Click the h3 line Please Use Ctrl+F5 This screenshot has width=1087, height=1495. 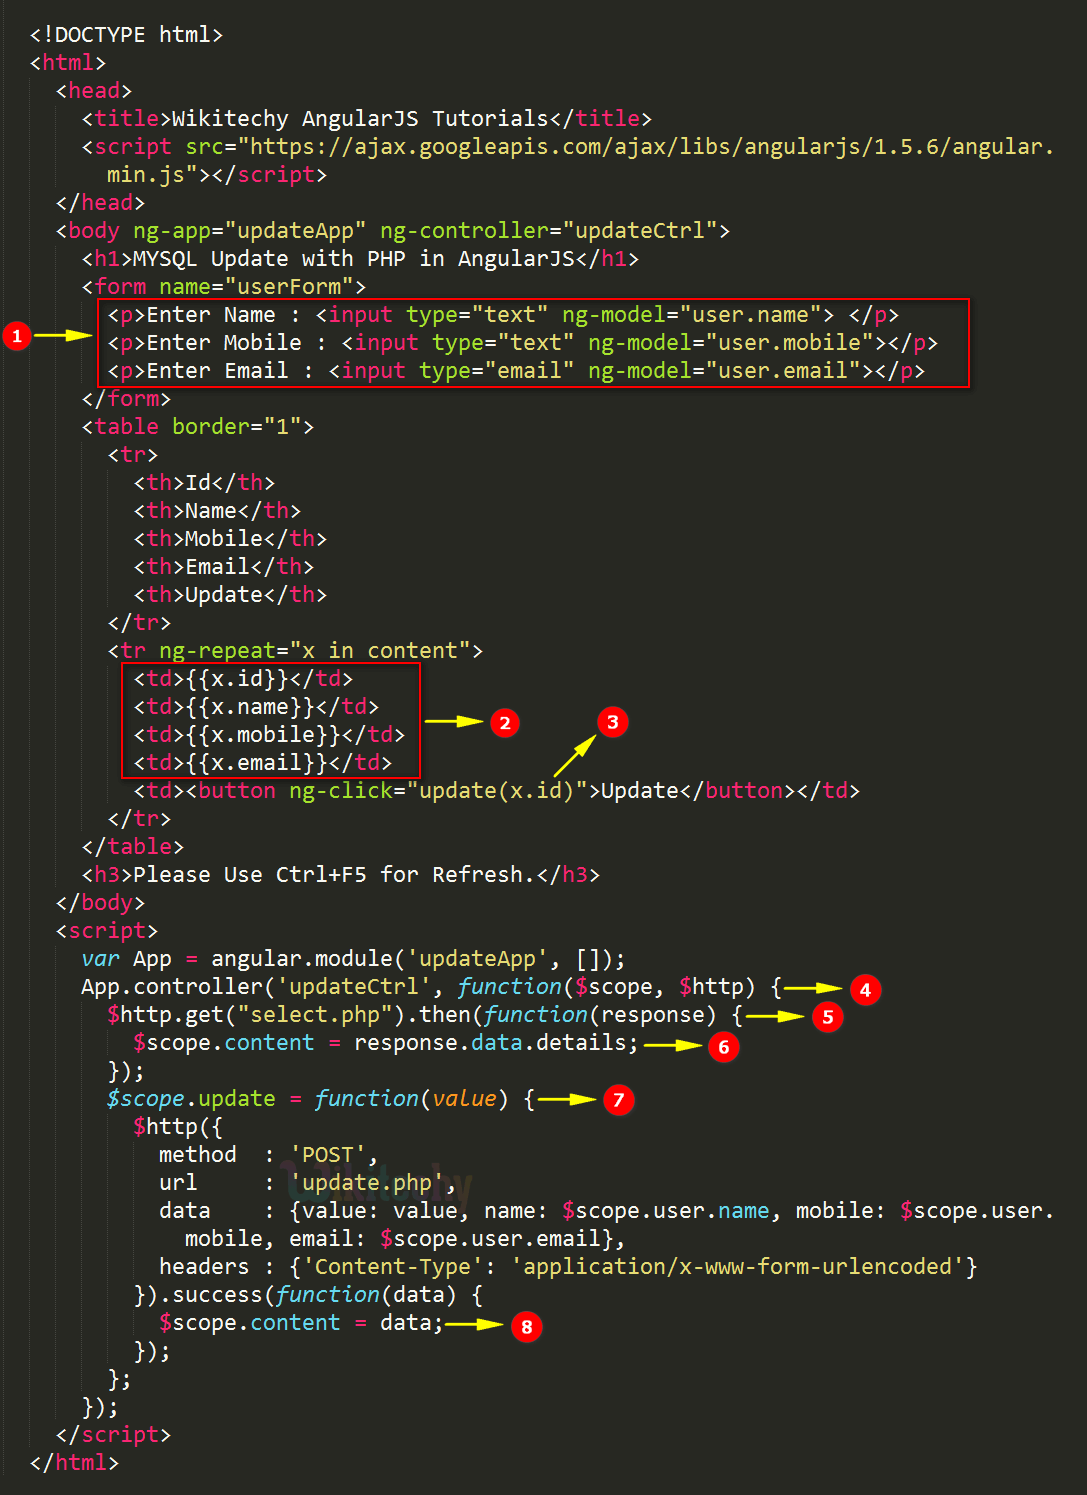pos(340,875)
